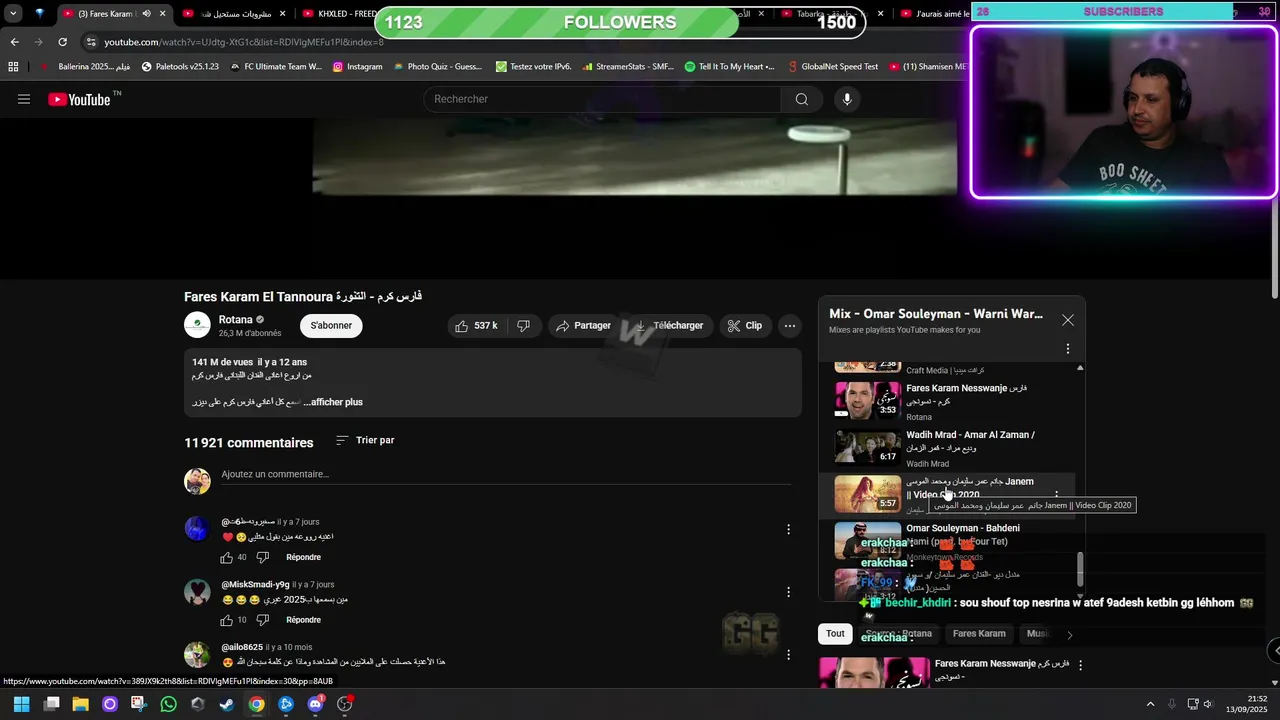Subscribe with the S'abonner button
The width and height of the screenshot is (1280, 720).
[x=331, y=326]
